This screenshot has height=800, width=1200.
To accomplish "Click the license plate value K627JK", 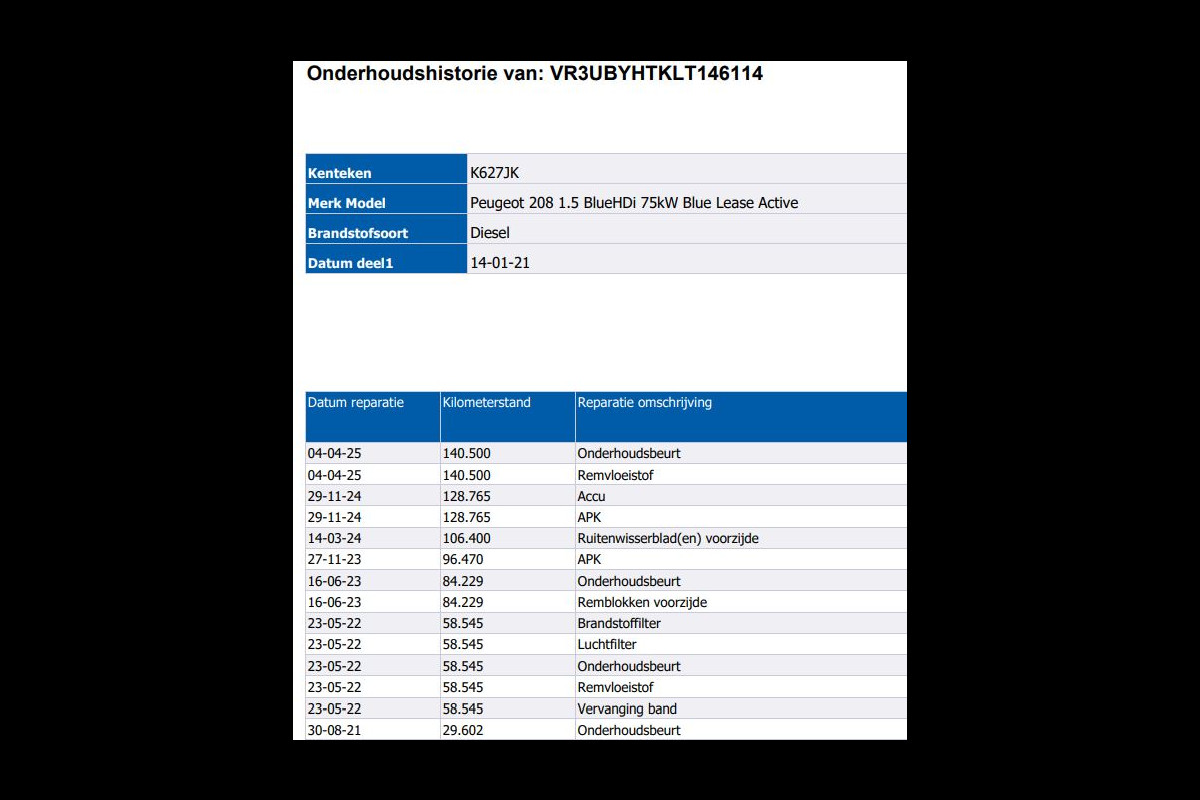I will point(495,173).
